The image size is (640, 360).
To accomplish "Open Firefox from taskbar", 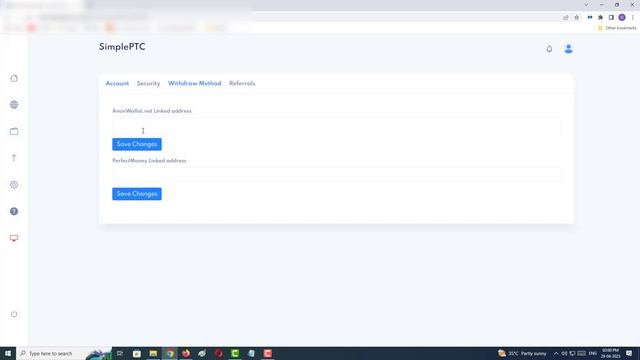I will coord(186,353).
